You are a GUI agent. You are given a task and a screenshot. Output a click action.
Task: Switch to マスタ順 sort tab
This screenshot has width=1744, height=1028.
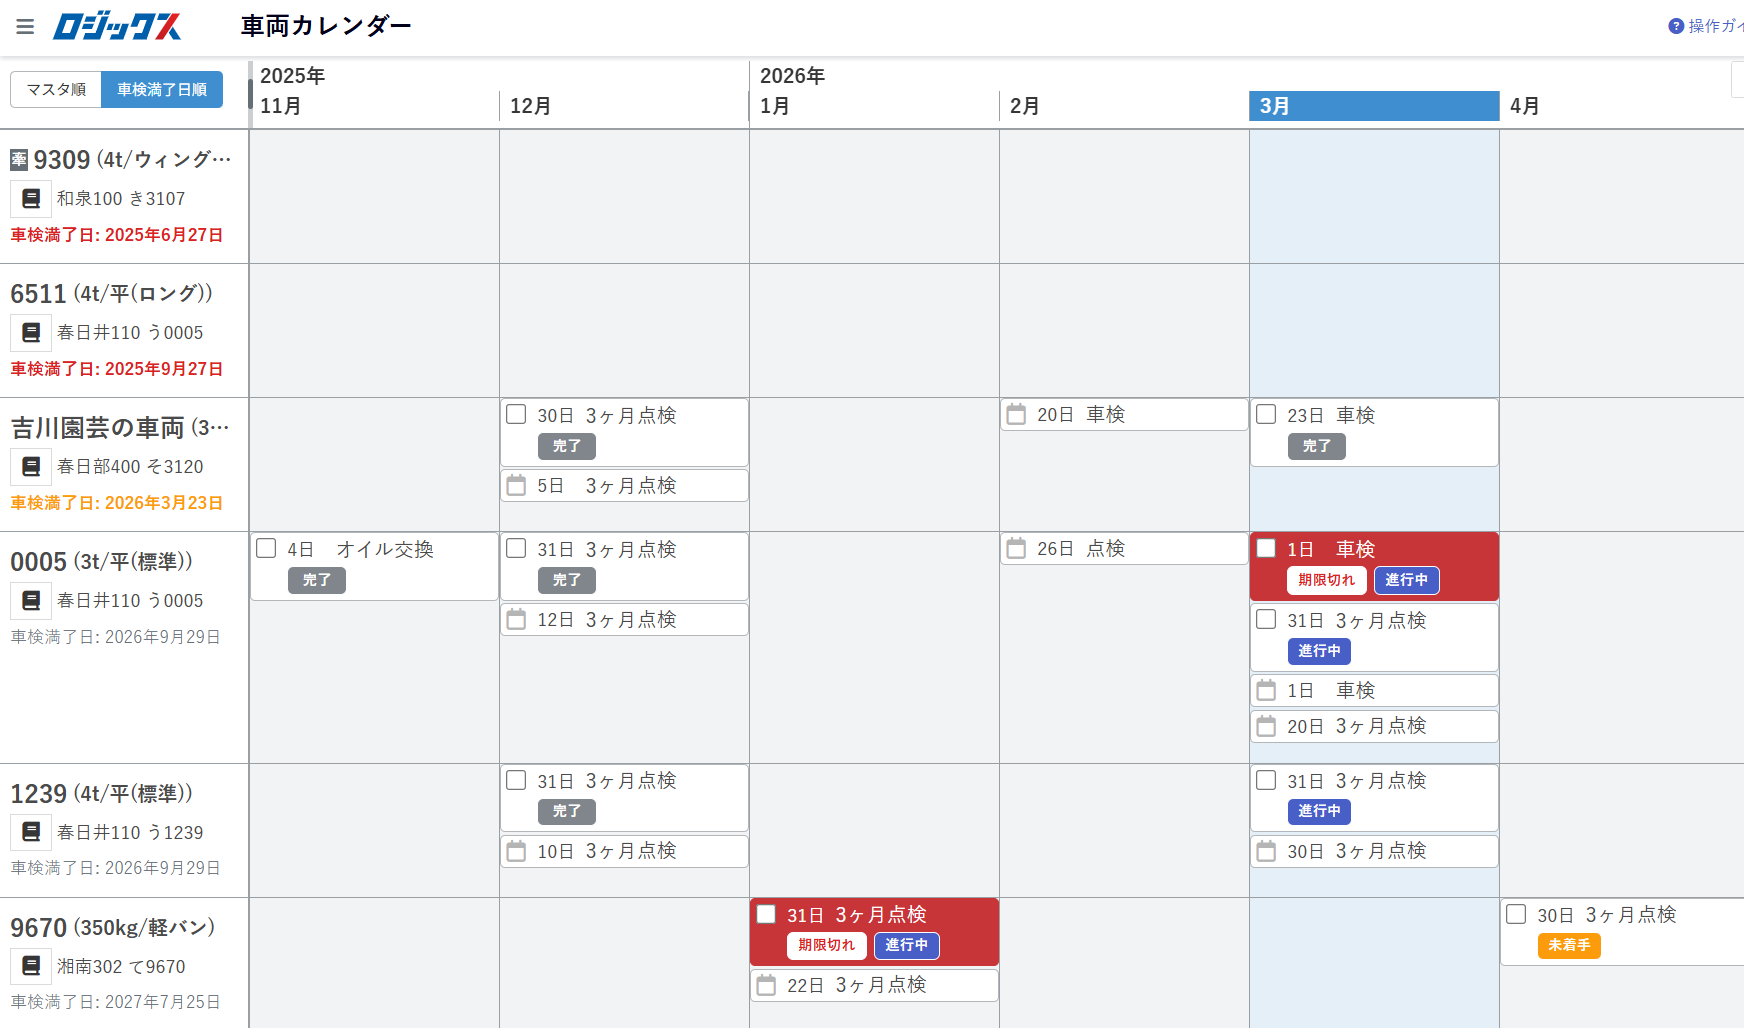point(56,90)
